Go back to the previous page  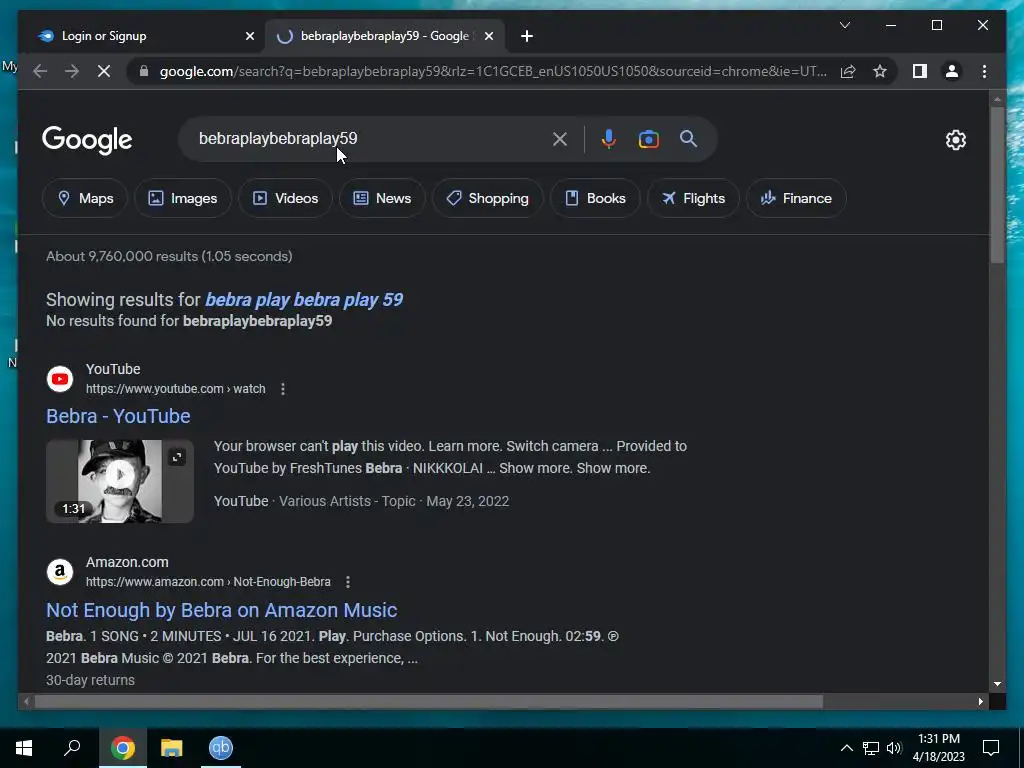(x=40, y=71)
